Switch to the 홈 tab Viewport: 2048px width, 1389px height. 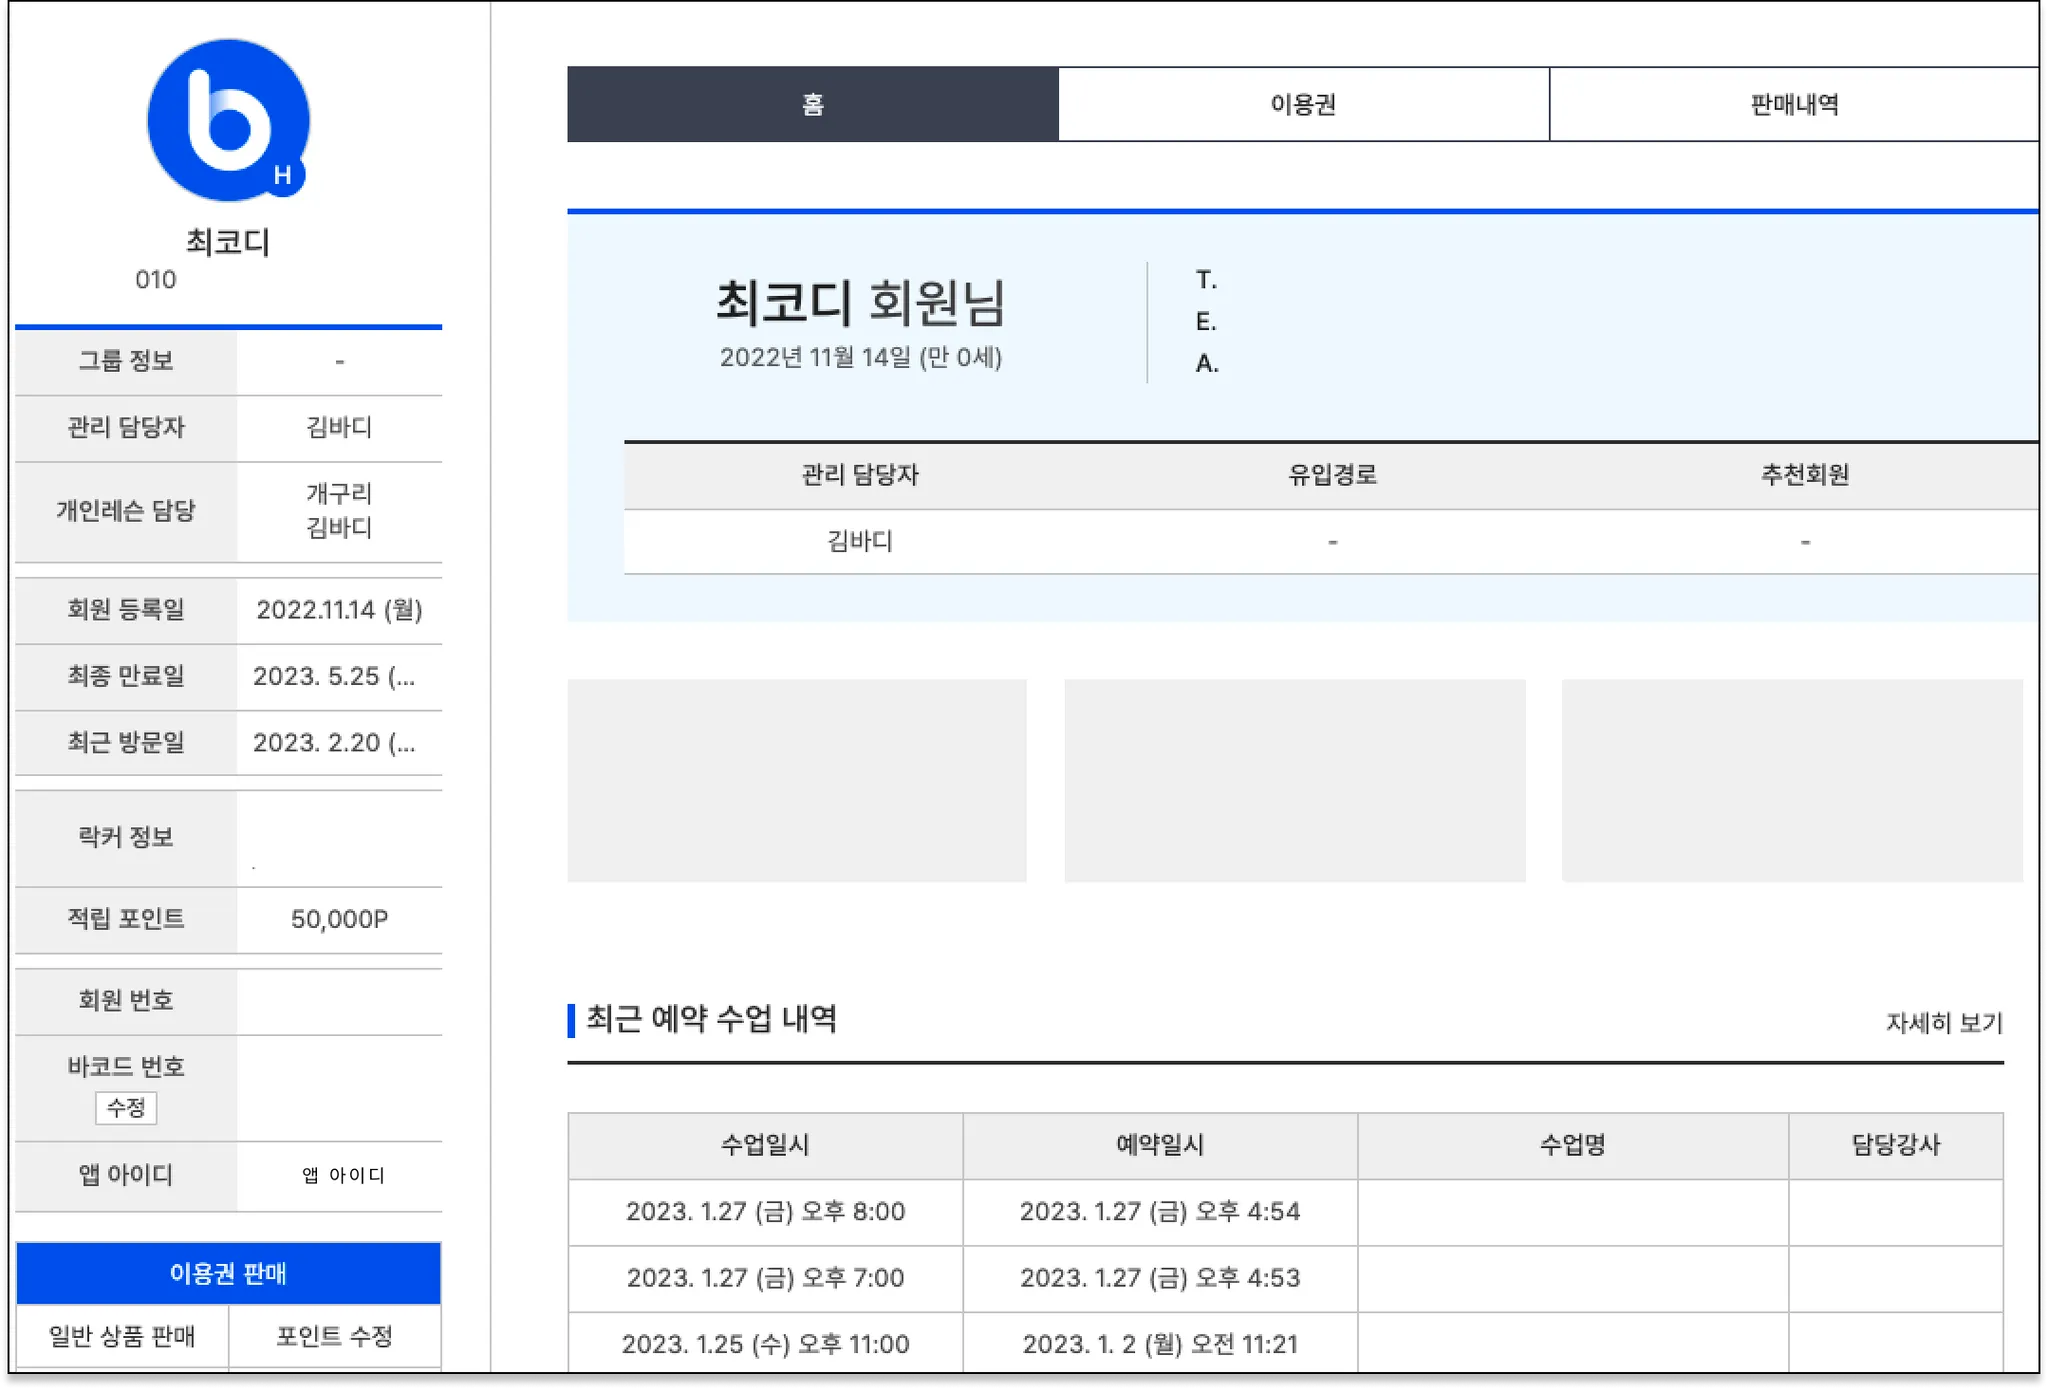click(x=812, y=104)
